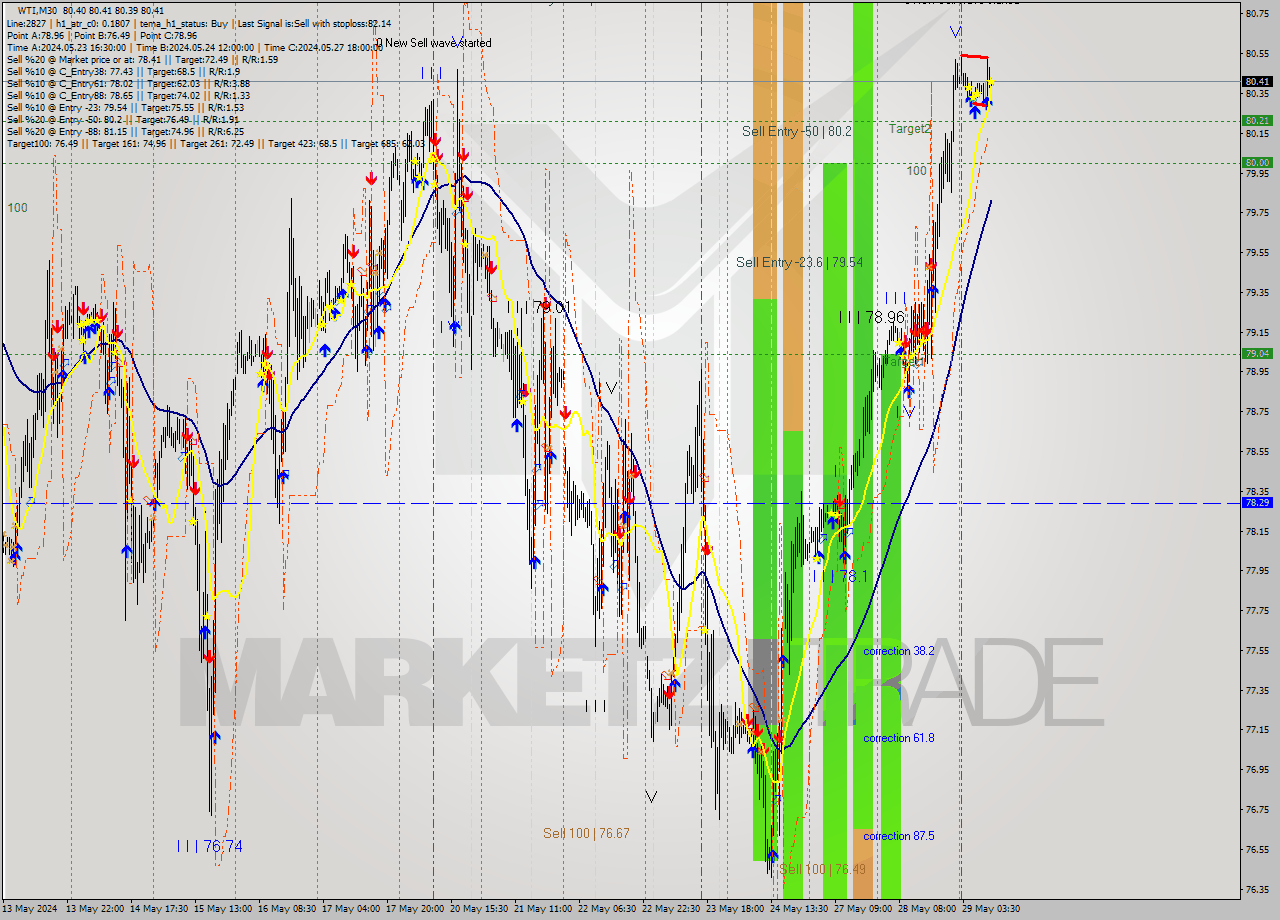
Task: Click 76.35 on the price axis
Action: point(1257,889)
